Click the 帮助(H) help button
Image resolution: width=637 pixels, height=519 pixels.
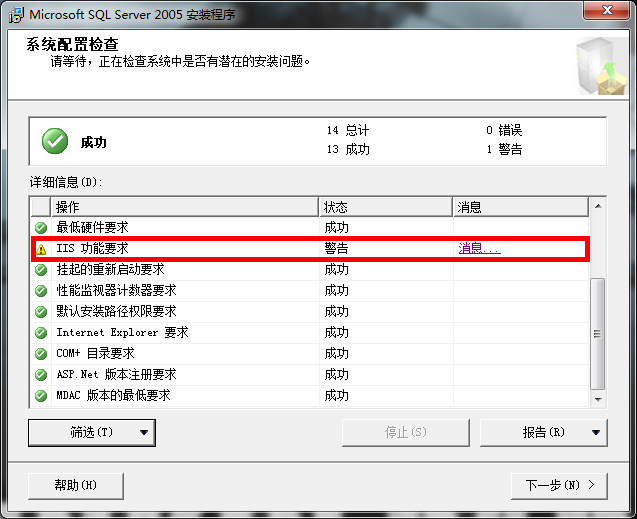(x=76, y=486)
